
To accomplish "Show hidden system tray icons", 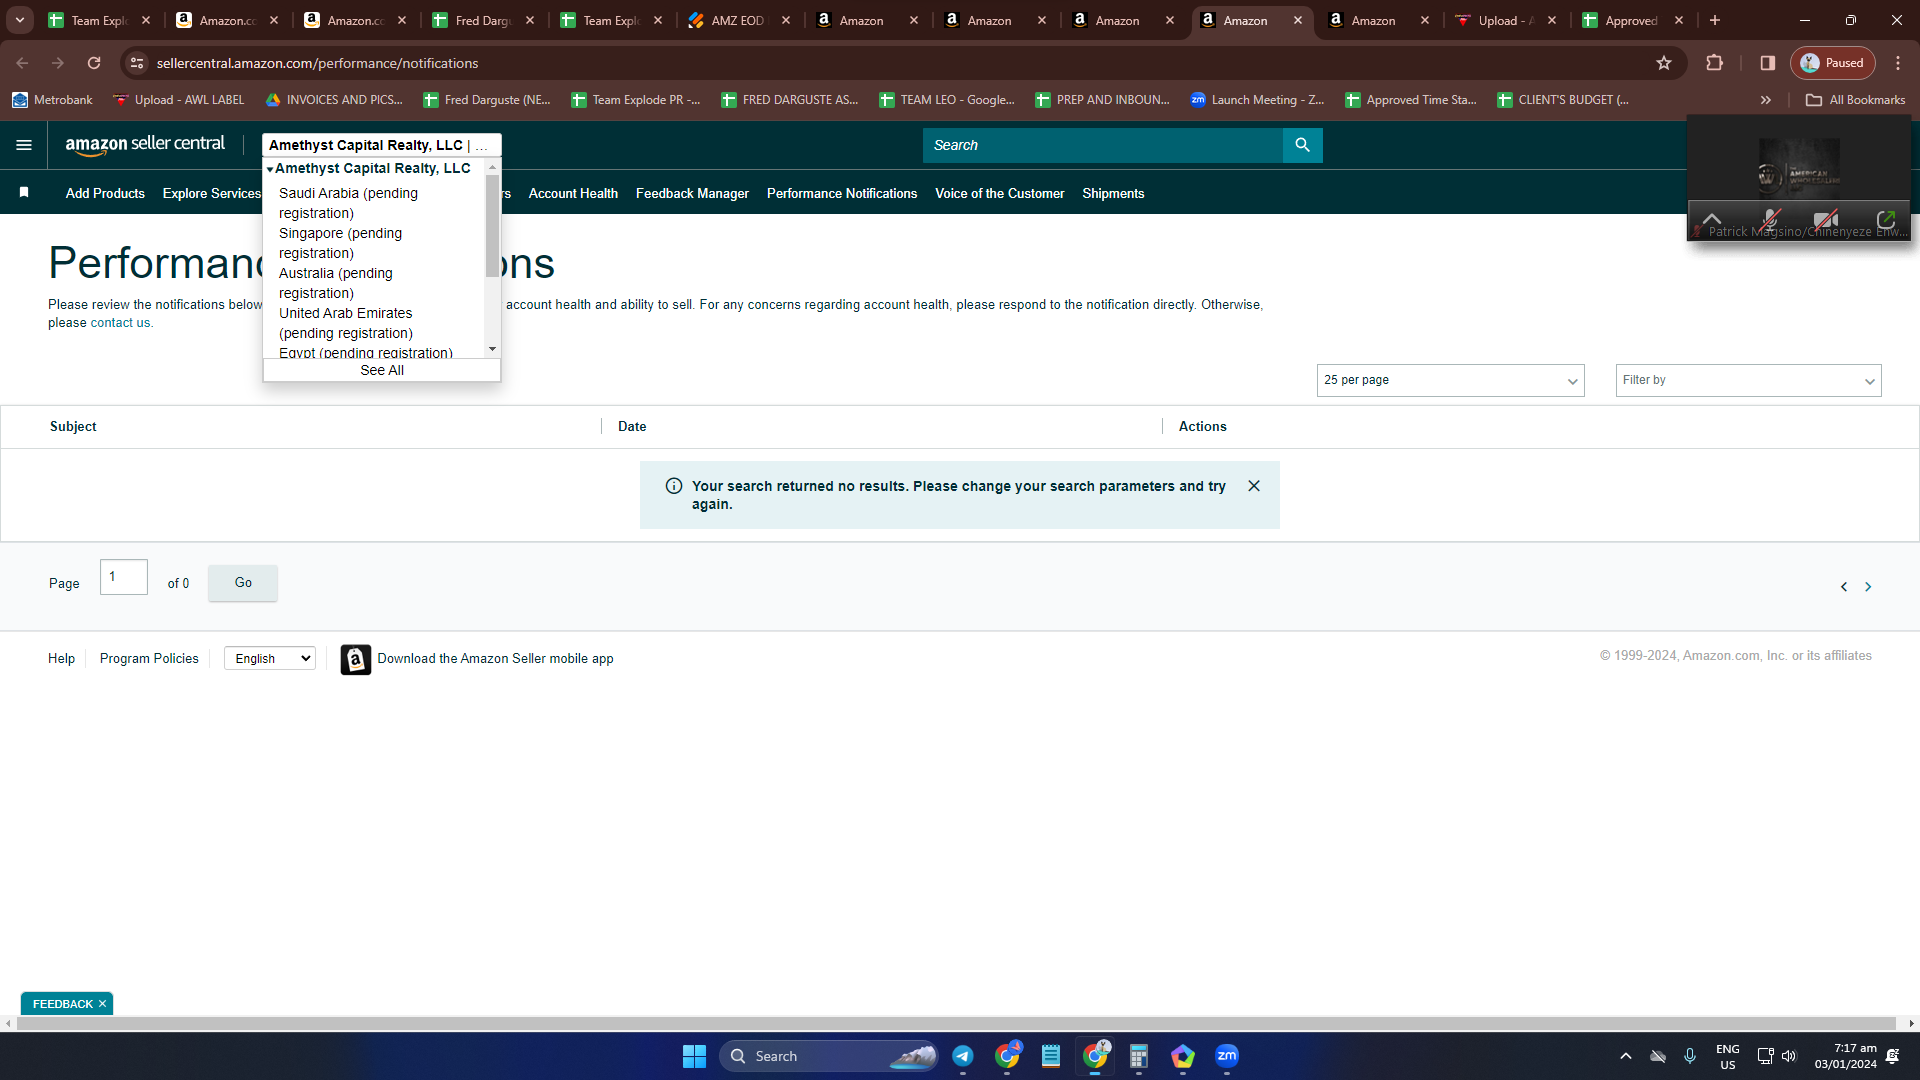I will tap(1626, 1056).
